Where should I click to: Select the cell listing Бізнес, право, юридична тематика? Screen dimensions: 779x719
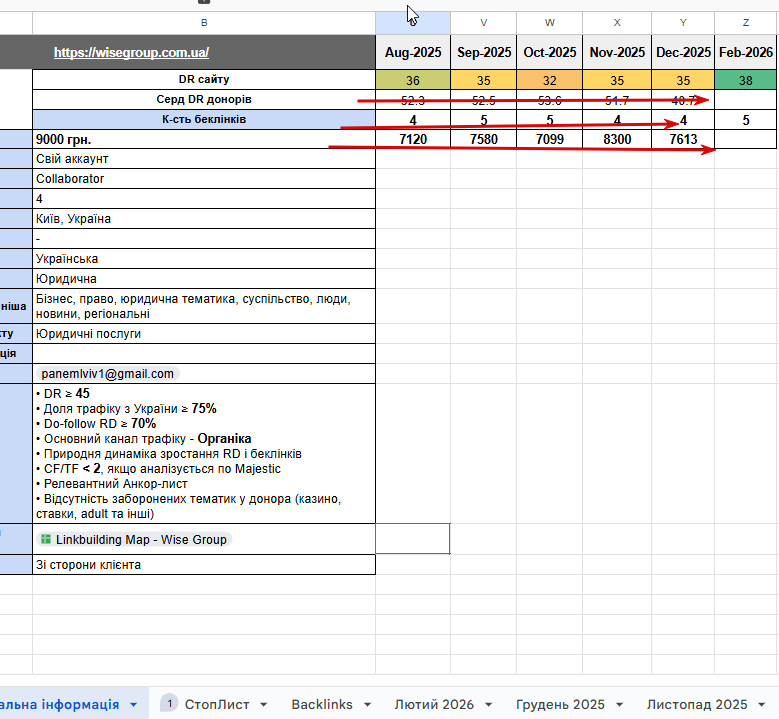click(x=204, y=306)
